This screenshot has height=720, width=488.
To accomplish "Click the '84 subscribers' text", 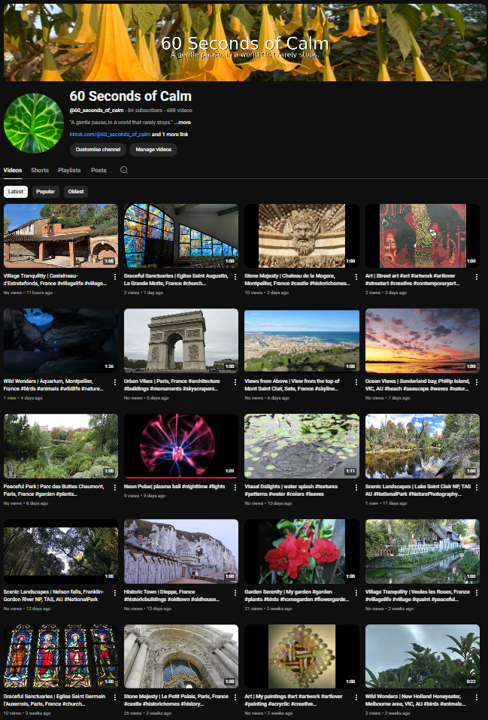I will pyautogui.click(x=145, y=110).
